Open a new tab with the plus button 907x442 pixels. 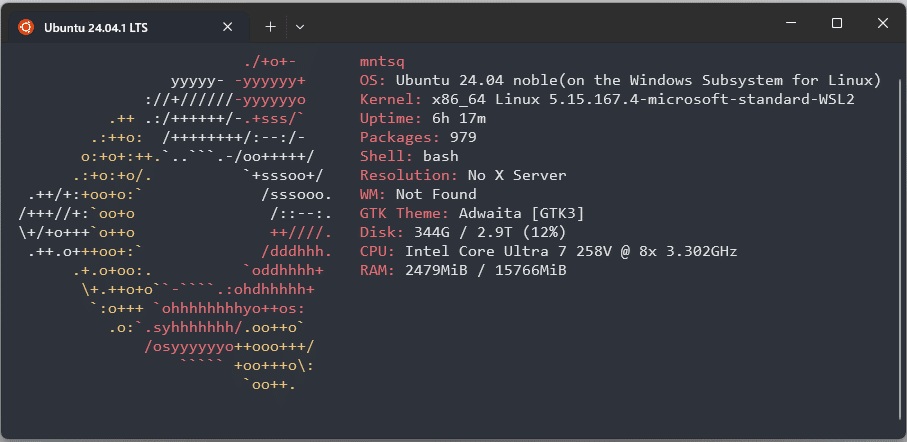[270, 27]
